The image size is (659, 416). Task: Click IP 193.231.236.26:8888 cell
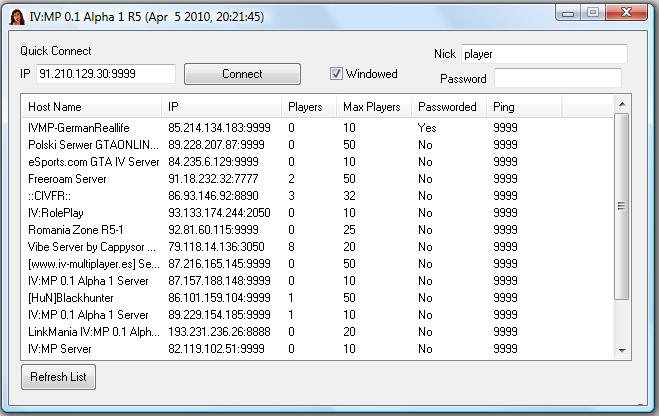pyautogui.click(x=219, y=332)
